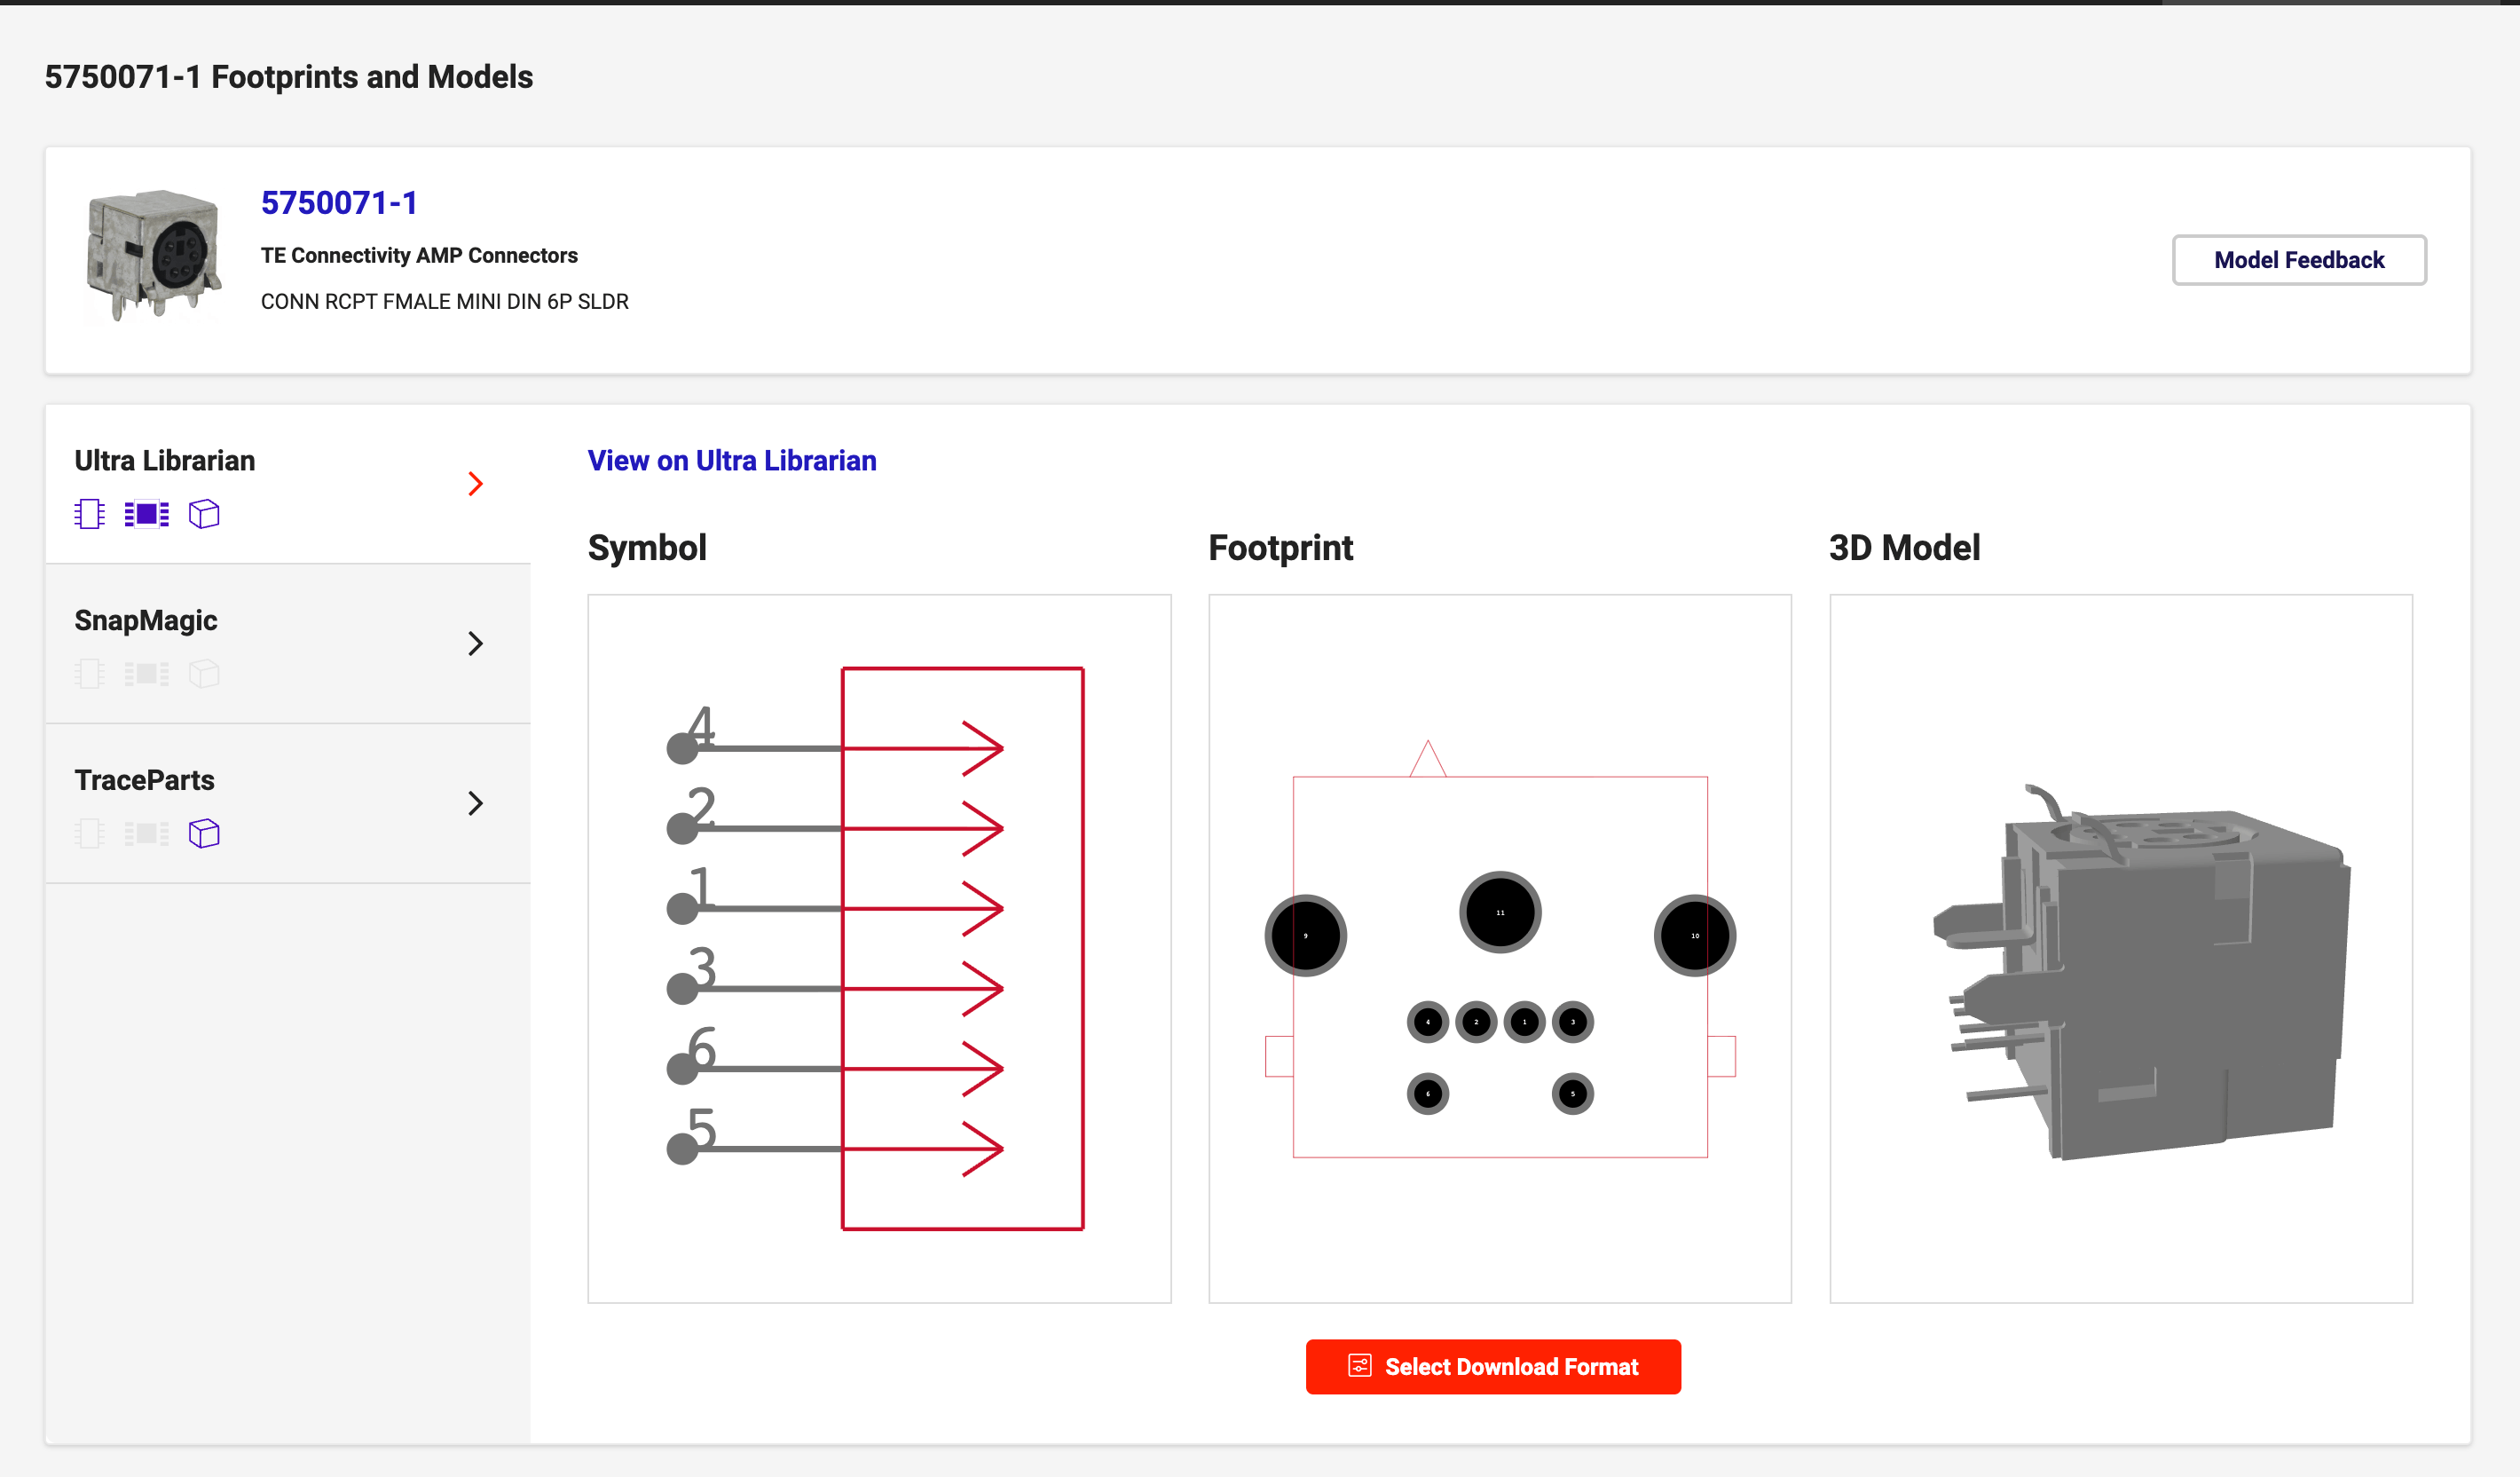Click the connector product photo thumbnail
The width and height of the screenshot is (2520, 1477).
tap(153, 254)
